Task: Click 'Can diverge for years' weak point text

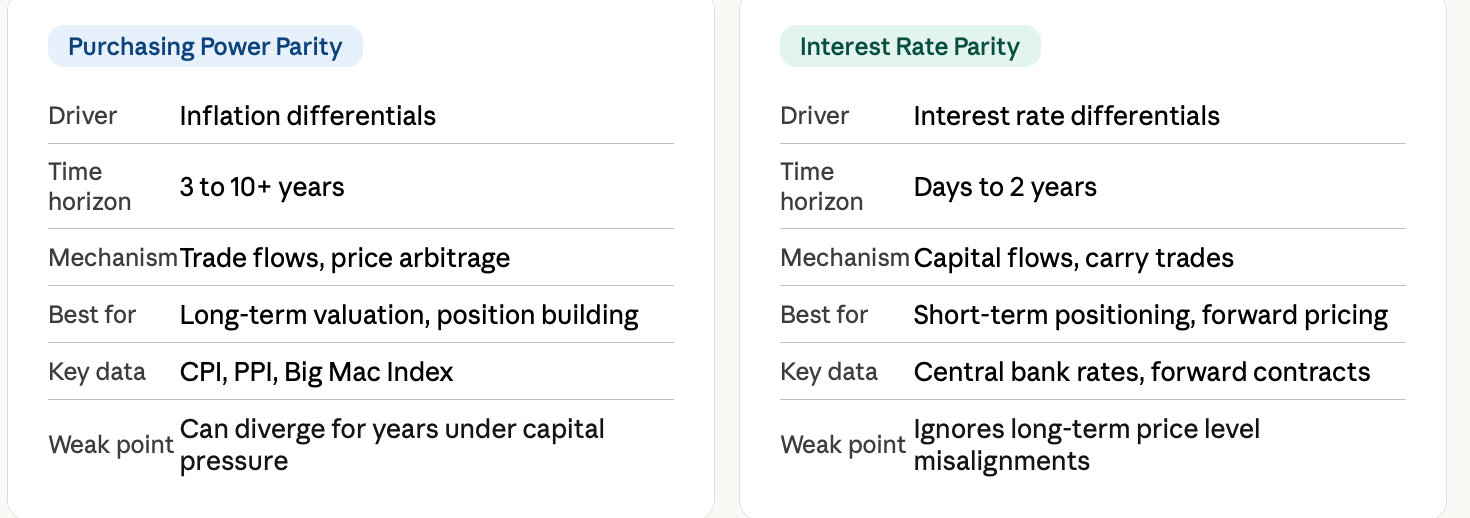Action: click(x=392, y=445)
